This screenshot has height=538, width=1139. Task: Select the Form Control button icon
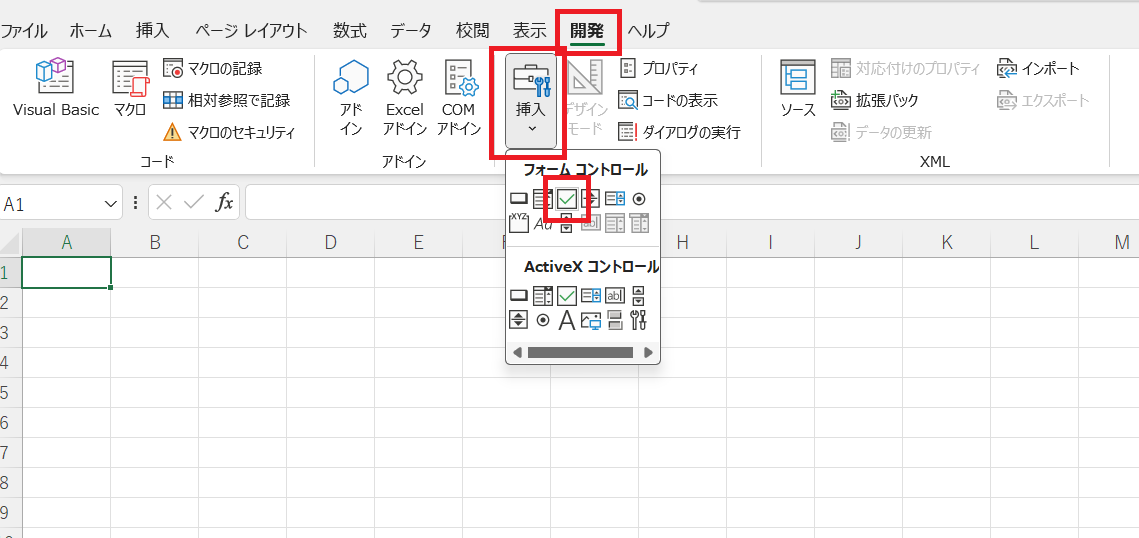pyautogui.click(x=518, y=199)
